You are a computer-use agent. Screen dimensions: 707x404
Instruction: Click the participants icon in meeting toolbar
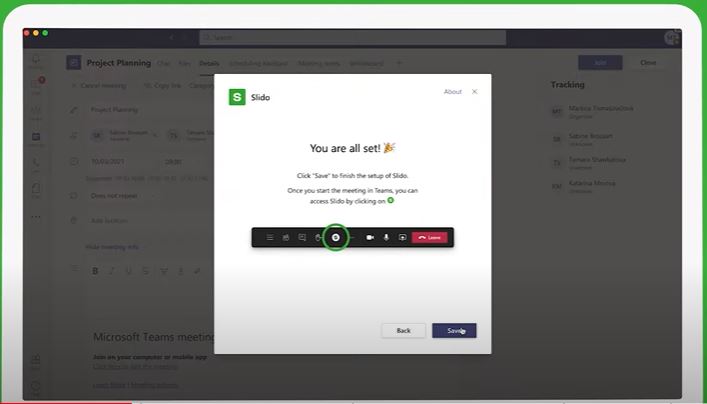click(286, 237)
